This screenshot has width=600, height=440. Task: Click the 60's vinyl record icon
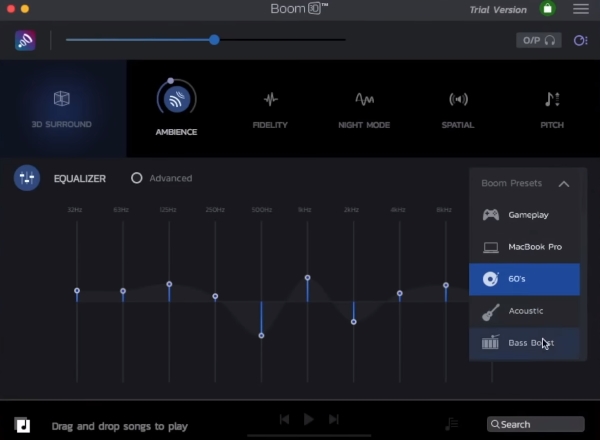[491, 279]
